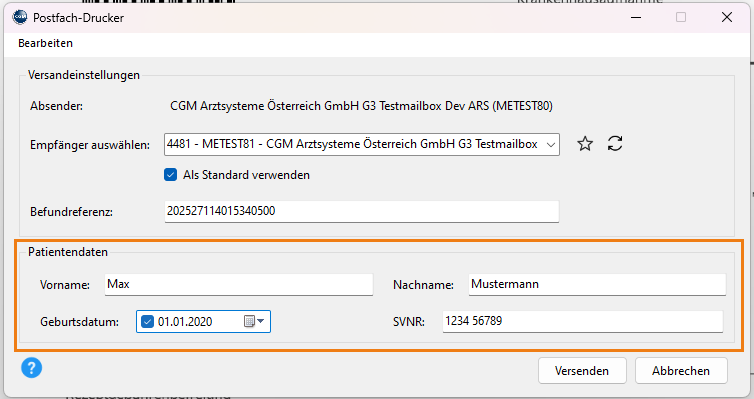Select the date text 01.01.2020

tap(185, 322)
